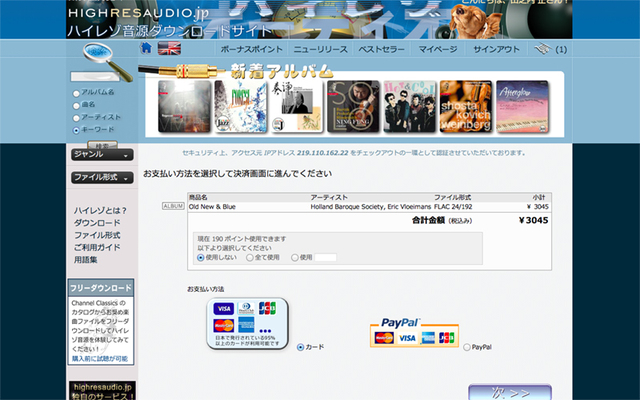
Task: Open ニューリリース menu item
Action: coord(320,49)
